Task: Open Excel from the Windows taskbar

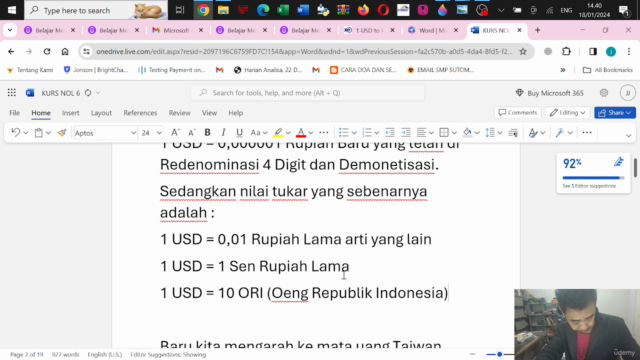Action: tap(283, 10)
